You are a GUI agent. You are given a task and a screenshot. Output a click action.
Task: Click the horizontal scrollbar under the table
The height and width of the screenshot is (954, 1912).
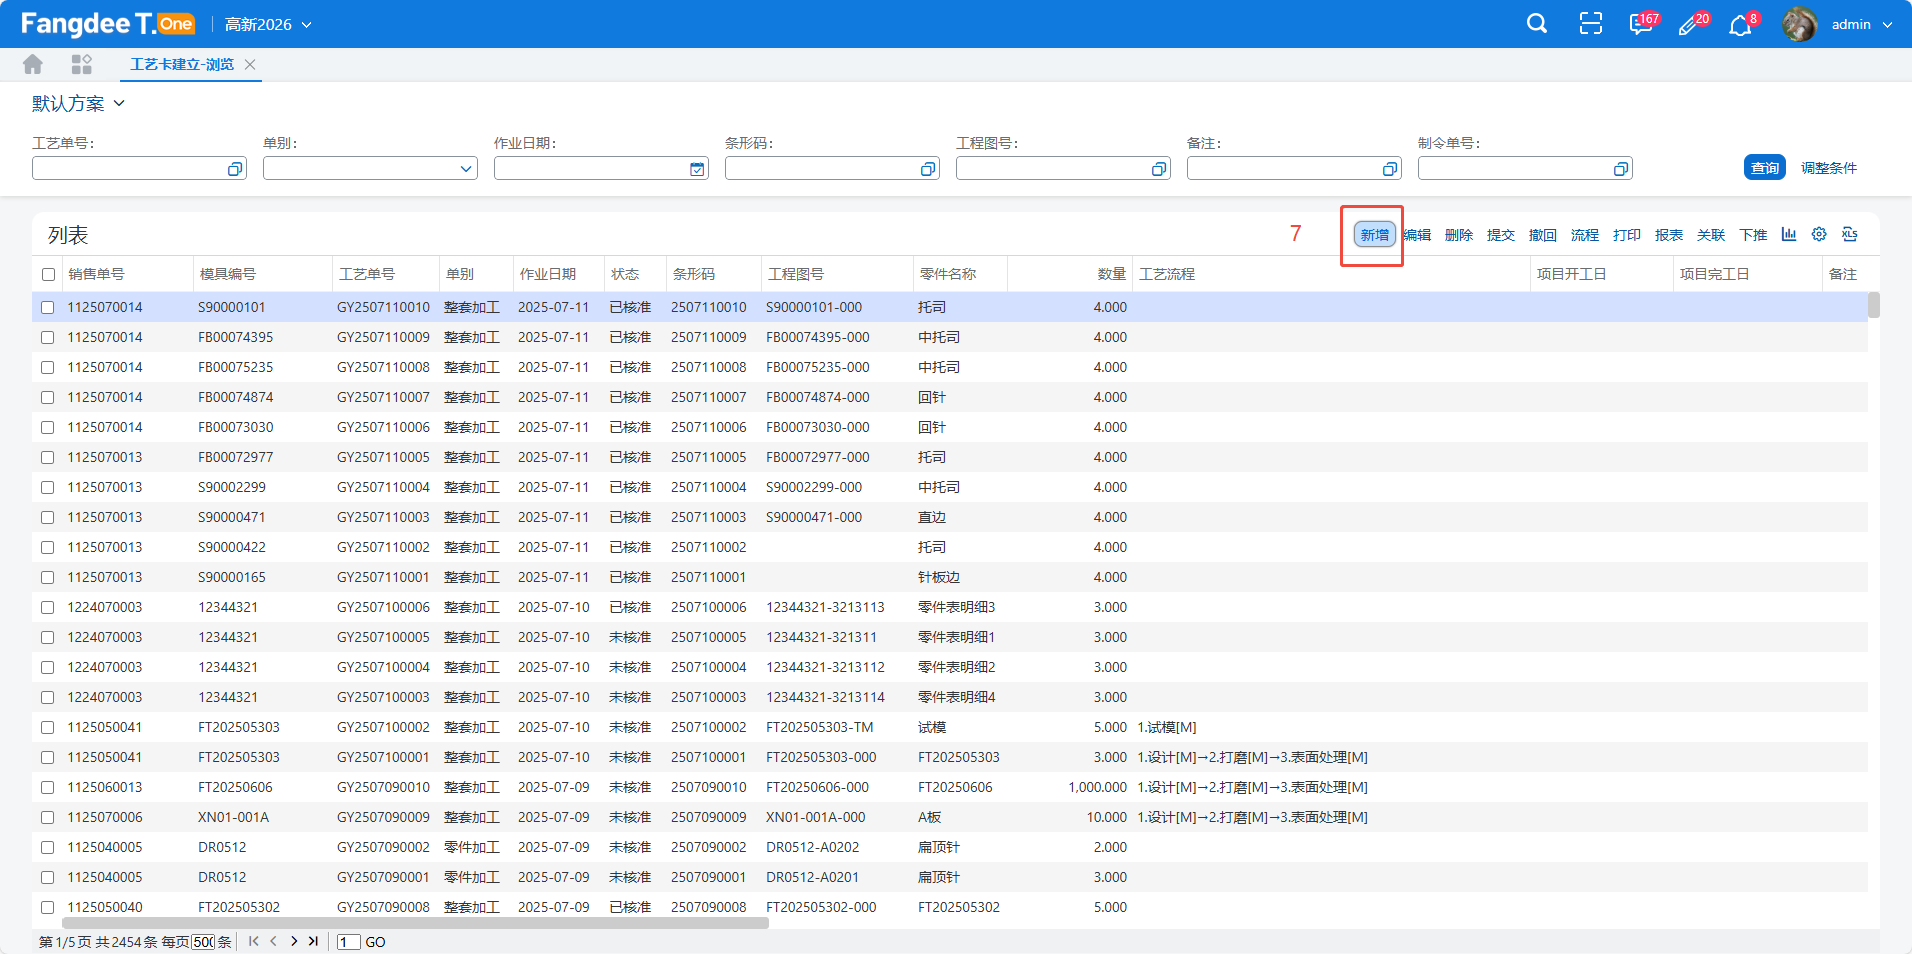coord(415,923)
